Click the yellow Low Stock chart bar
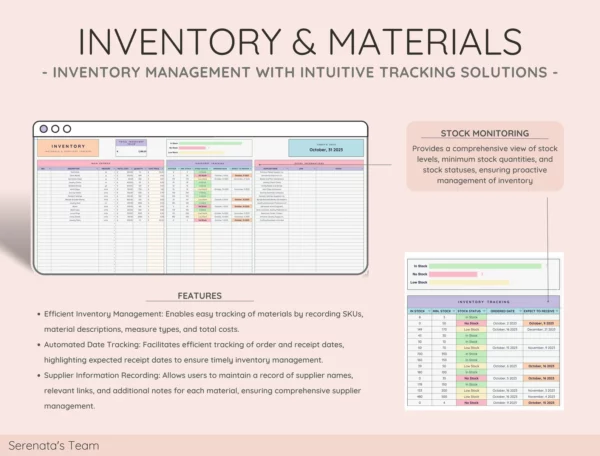The image size is (600, 456). pyautogui.click(x=469, y=282)
